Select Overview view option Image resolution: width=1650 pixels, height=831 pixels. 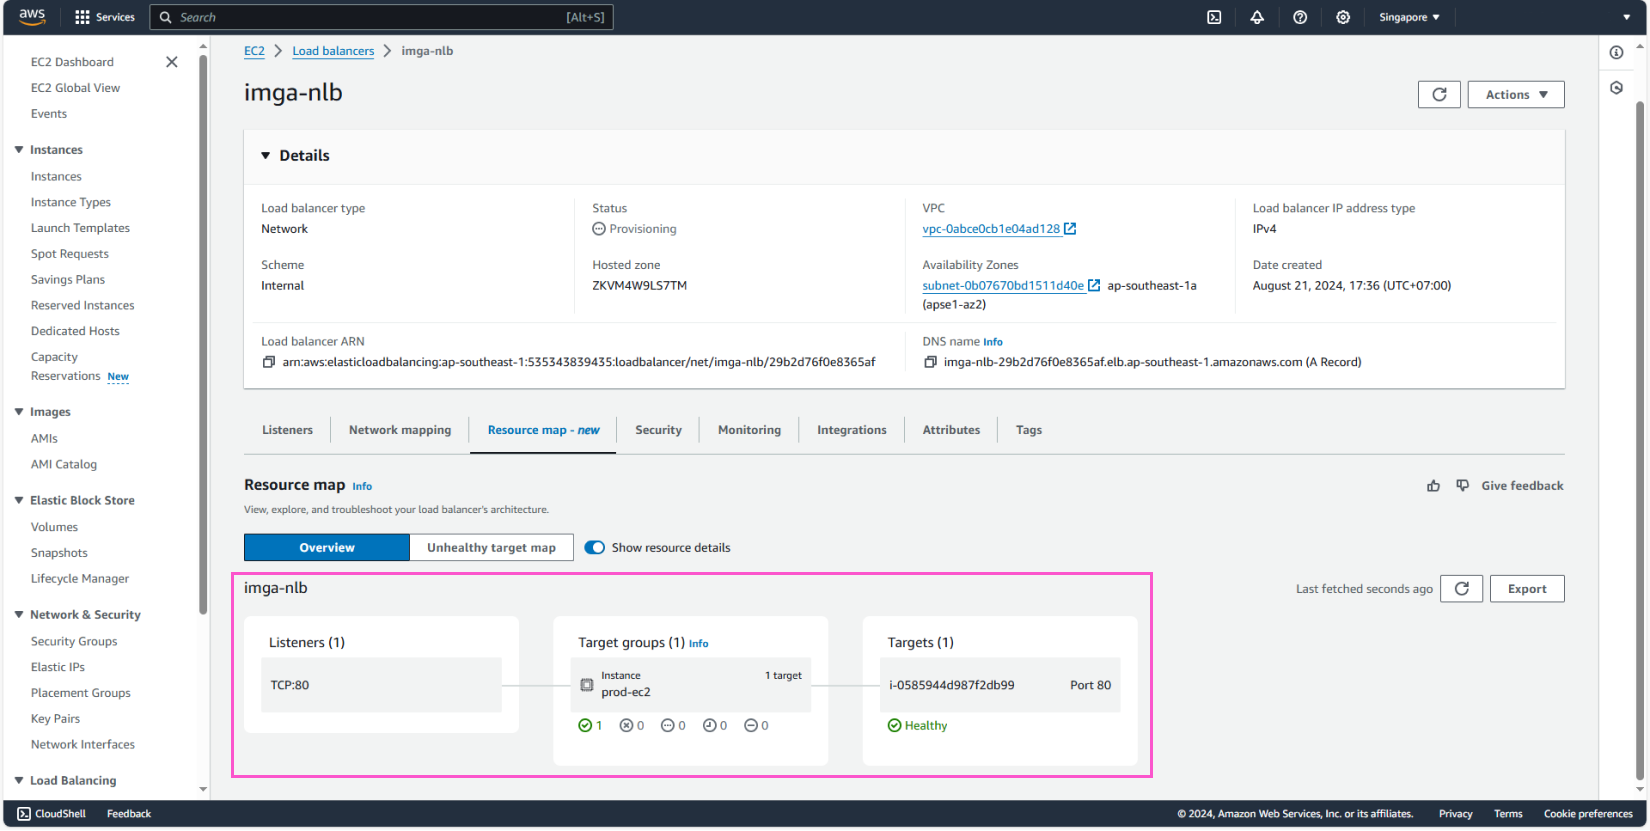click(327, 548)
